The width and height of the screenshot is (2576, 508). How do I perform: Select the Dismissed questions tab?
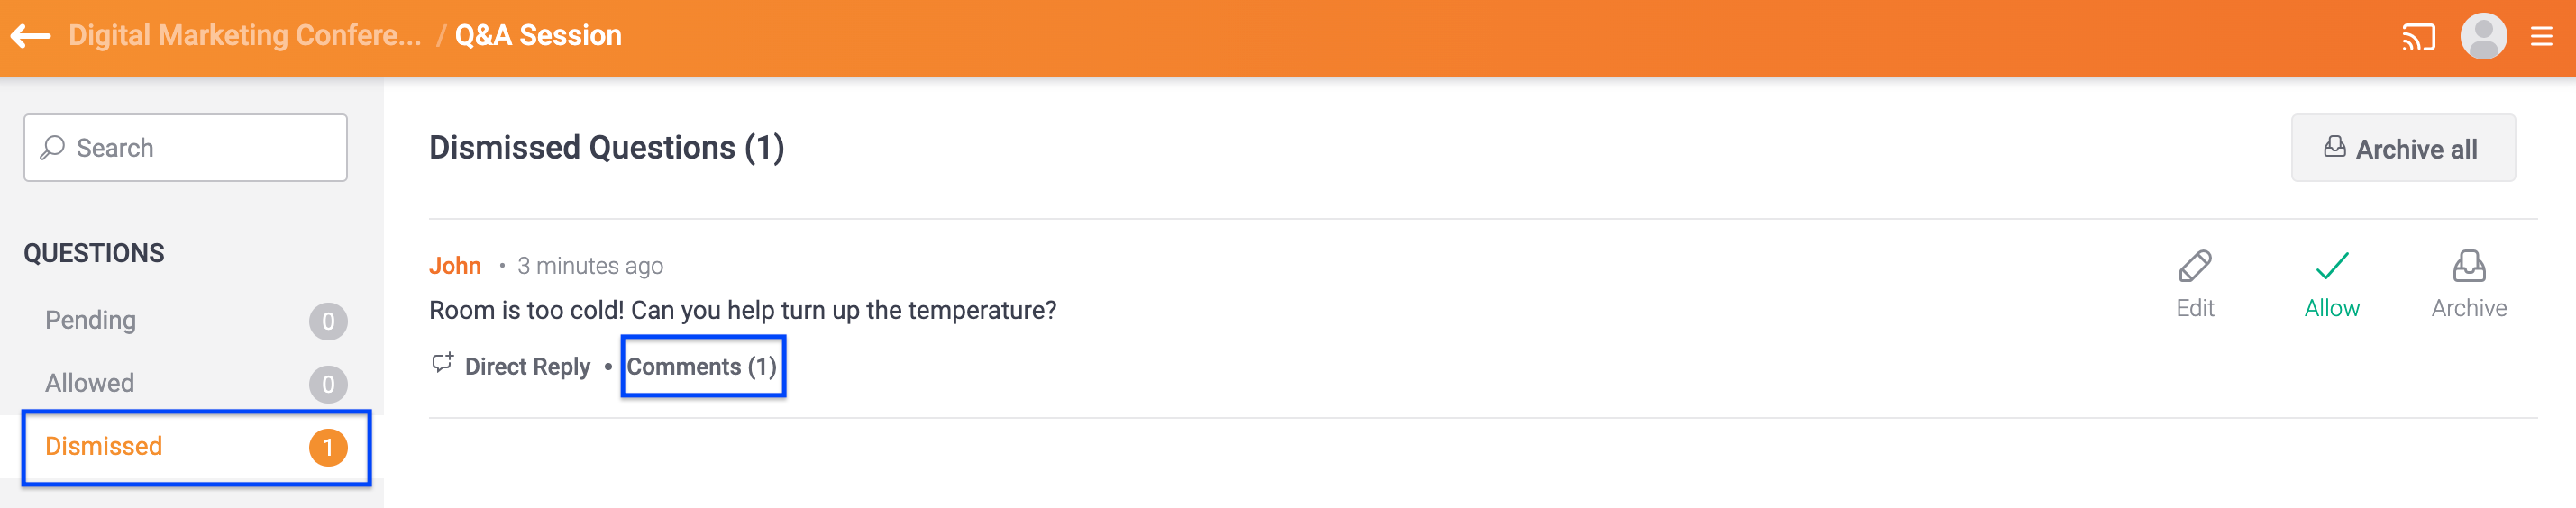[x=197, y=447]
